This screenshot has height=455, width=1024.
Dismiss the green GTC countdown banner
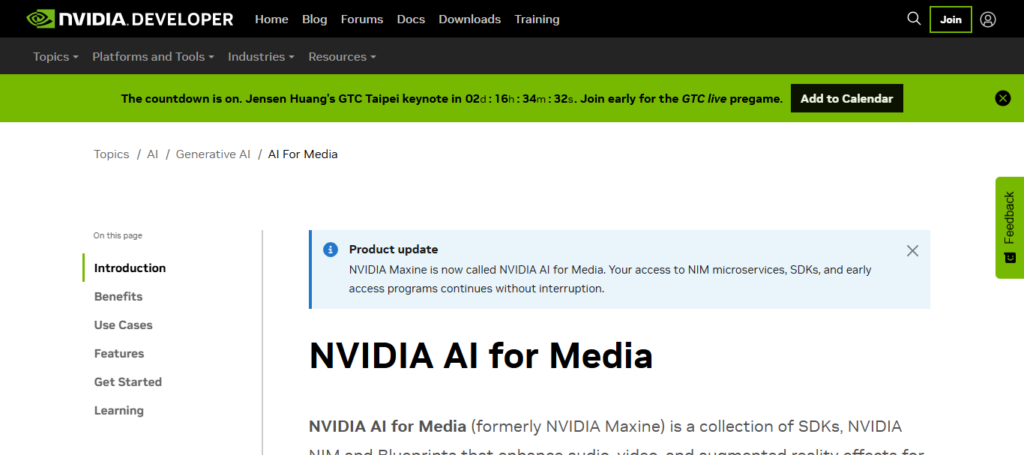pyautogui.click(x=1002, y=99)
